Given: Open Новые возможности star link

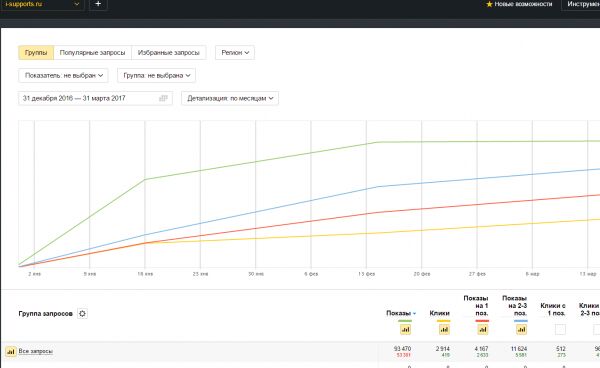Looking at the screenshot, I should point(519,4).
